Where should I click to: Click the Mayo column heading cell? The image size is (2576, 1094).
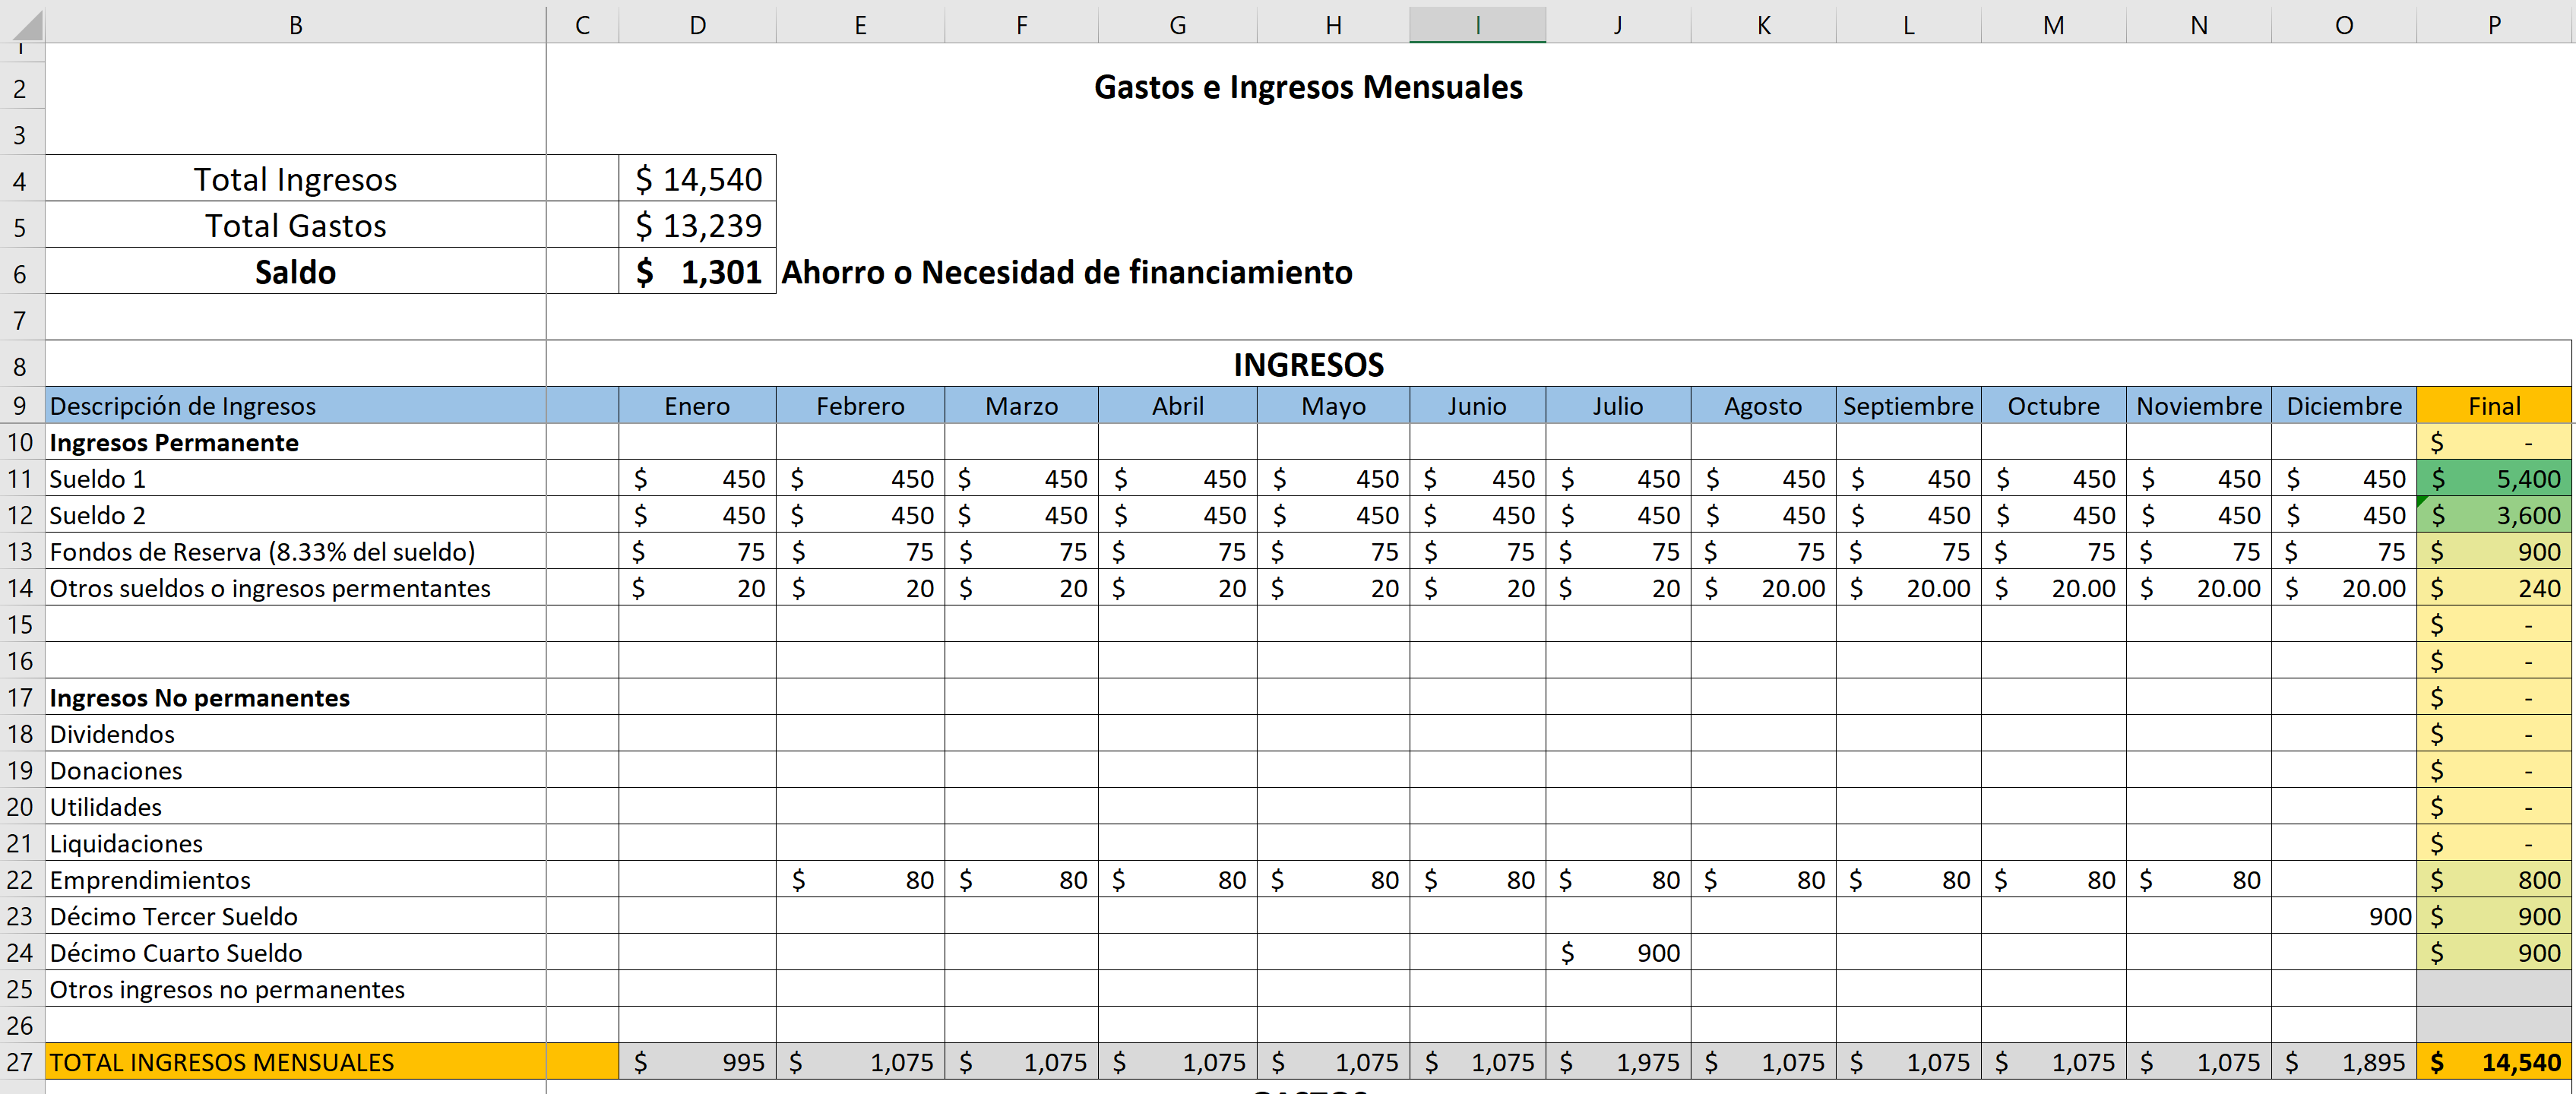[x=1333, y=406]
